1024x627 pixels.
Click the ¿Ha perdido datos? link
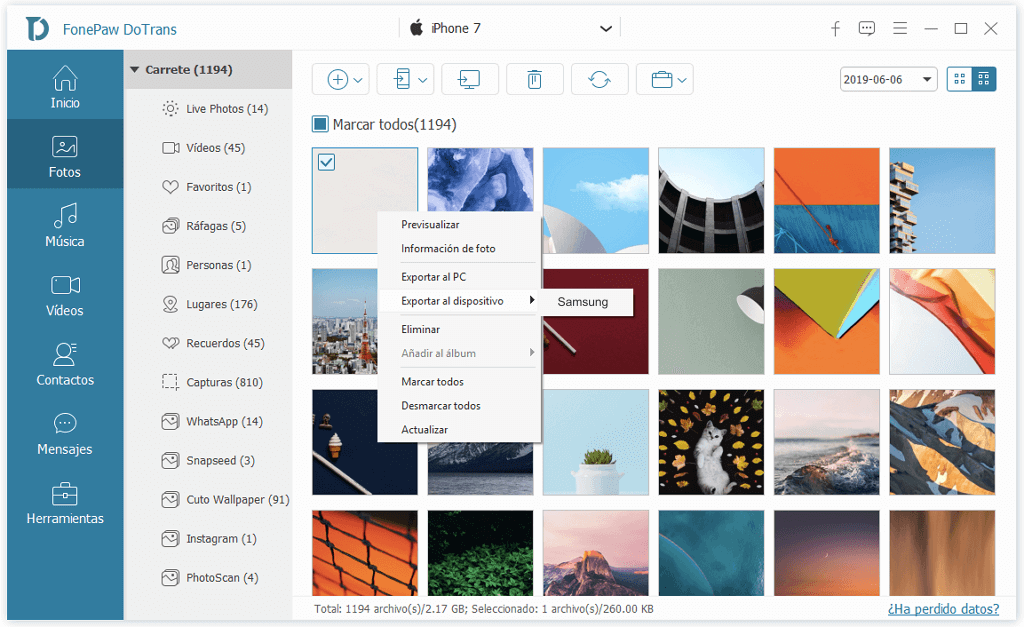tap(942, 609)
